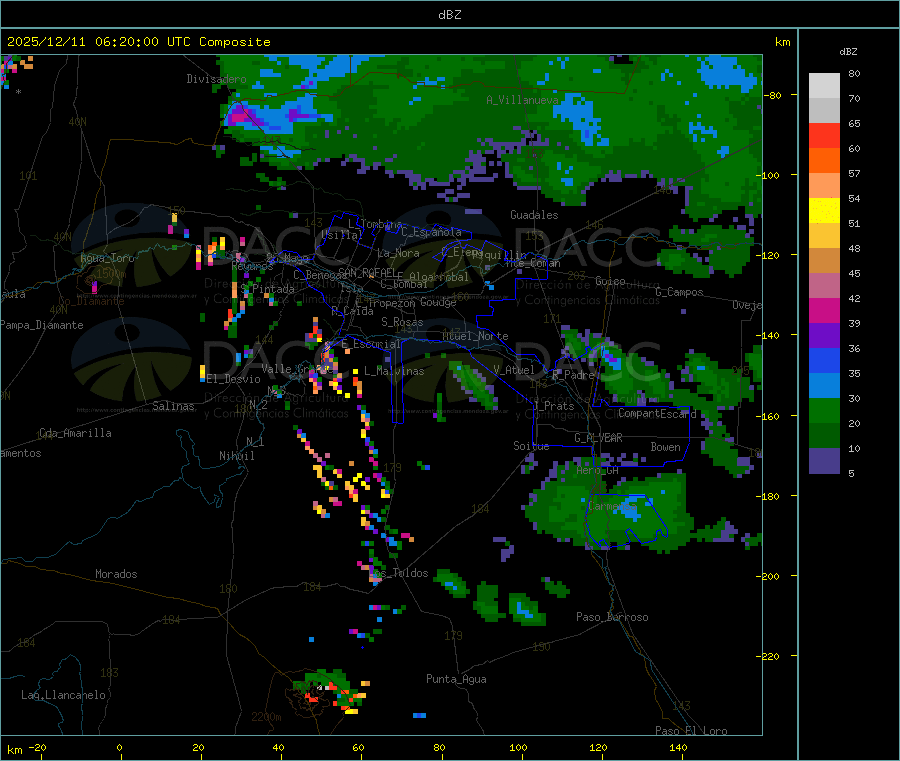Select the 'Guadales' place label

pos(534,215)
